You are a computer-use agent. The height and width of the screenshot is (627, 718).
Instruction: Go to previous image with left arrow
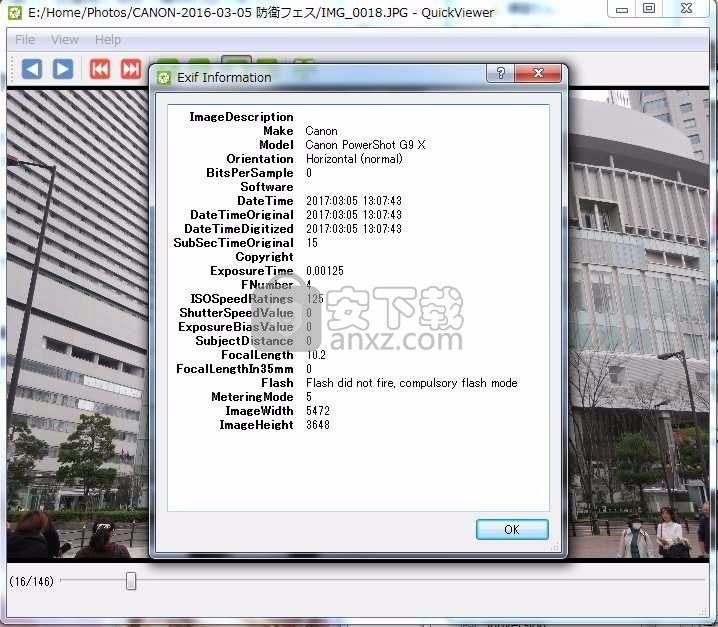click(32, 69)
